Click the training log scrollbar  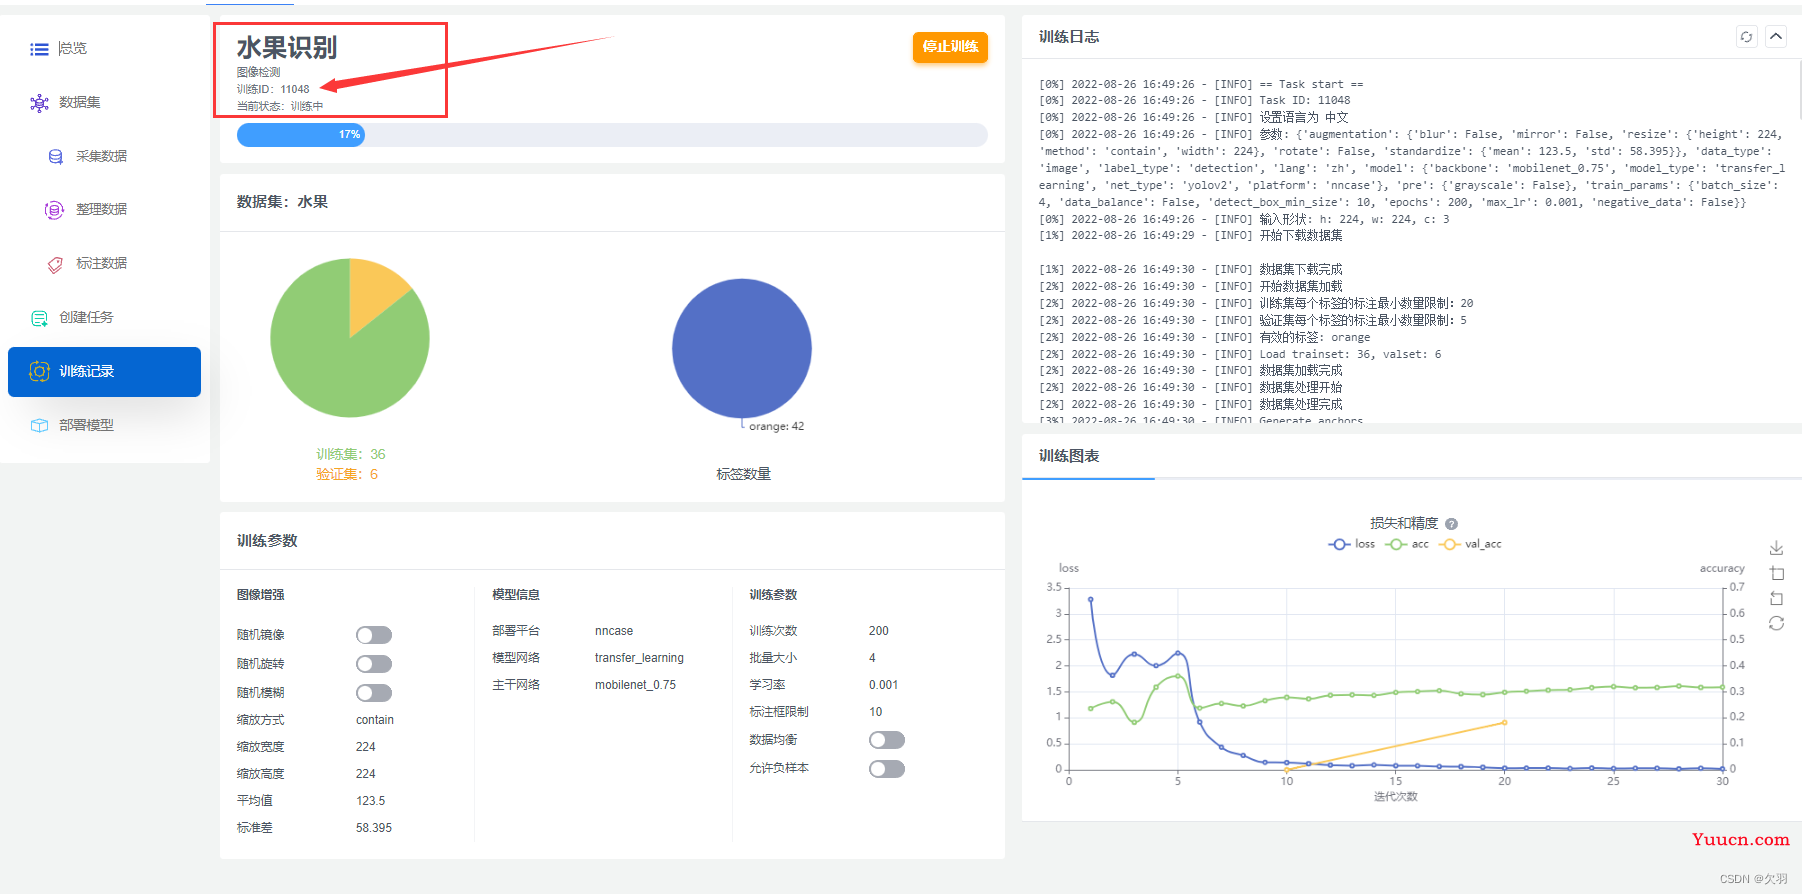1799,90
